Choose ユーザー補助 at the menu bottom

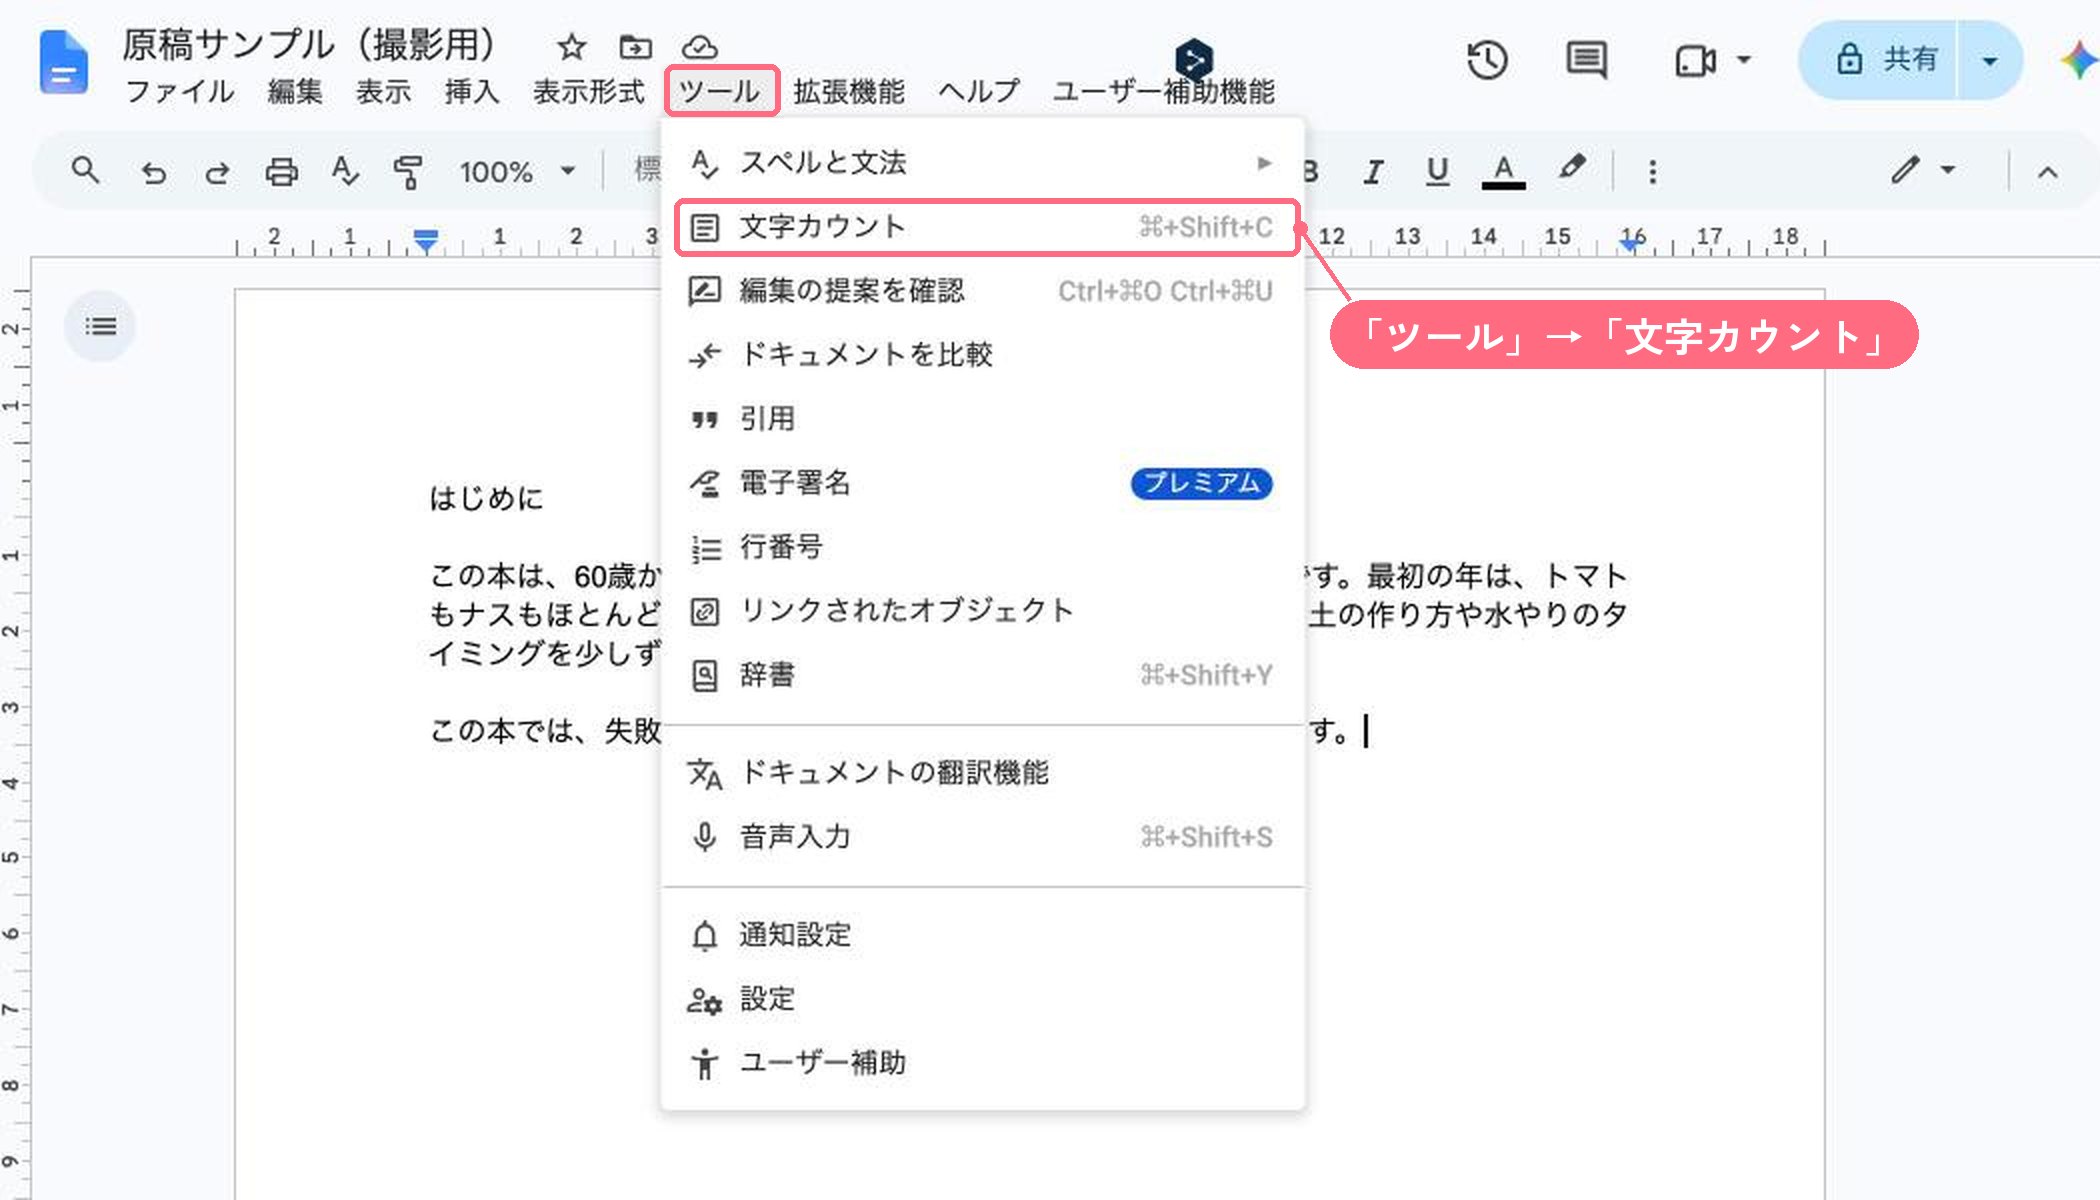[x=982, y=1062]
